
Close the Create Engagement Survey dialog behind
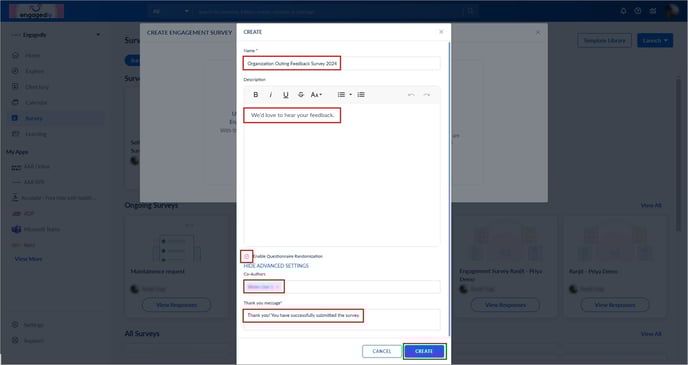pyautogui.click(x=538, y=32)
